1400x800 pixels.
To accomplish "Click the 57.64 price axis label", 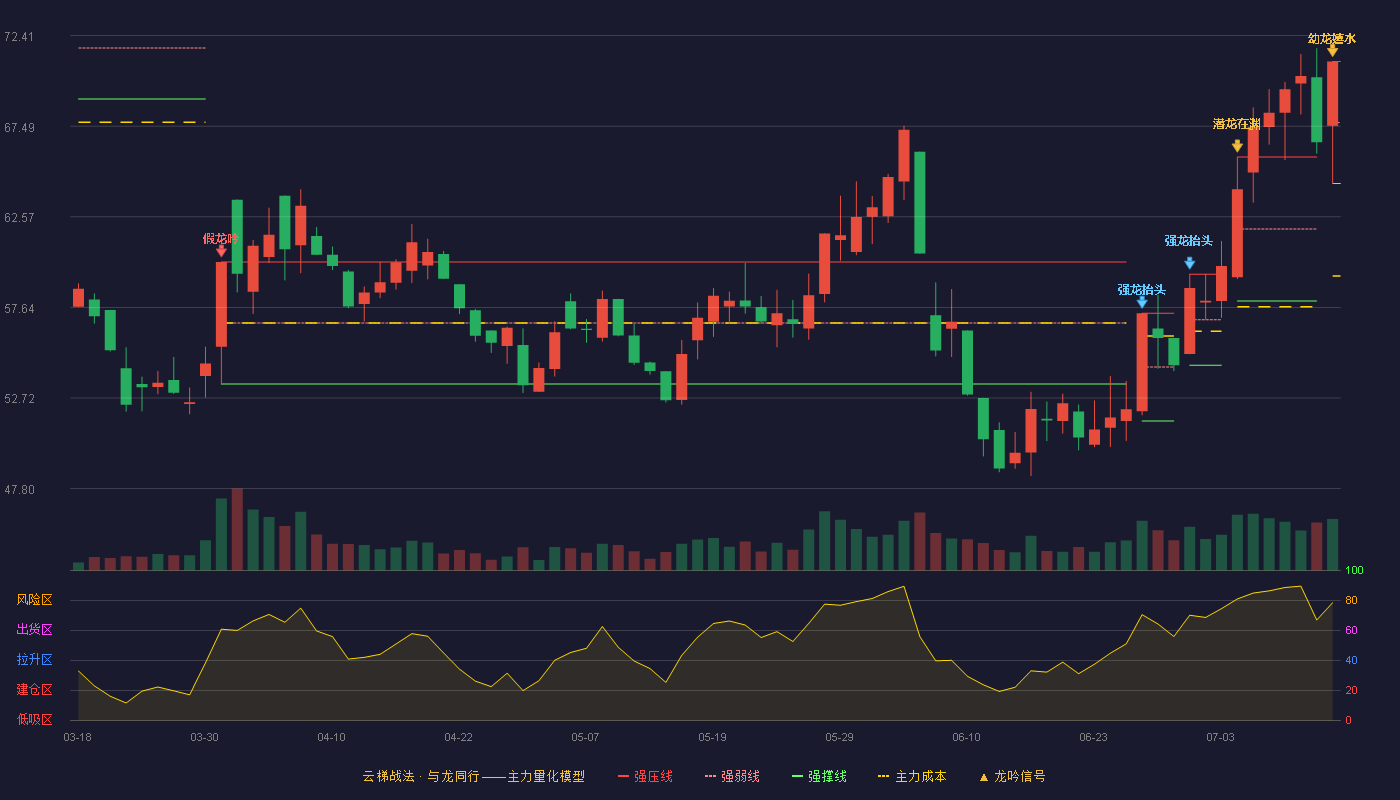I will click(x=19, y=308).
